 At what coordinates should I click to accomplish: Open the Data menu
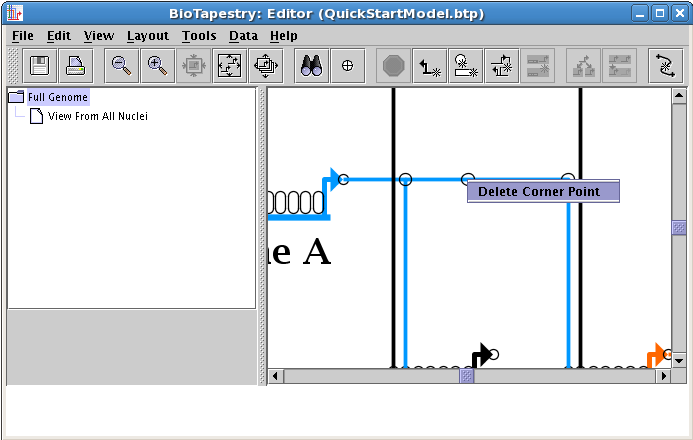coord(243,36)
